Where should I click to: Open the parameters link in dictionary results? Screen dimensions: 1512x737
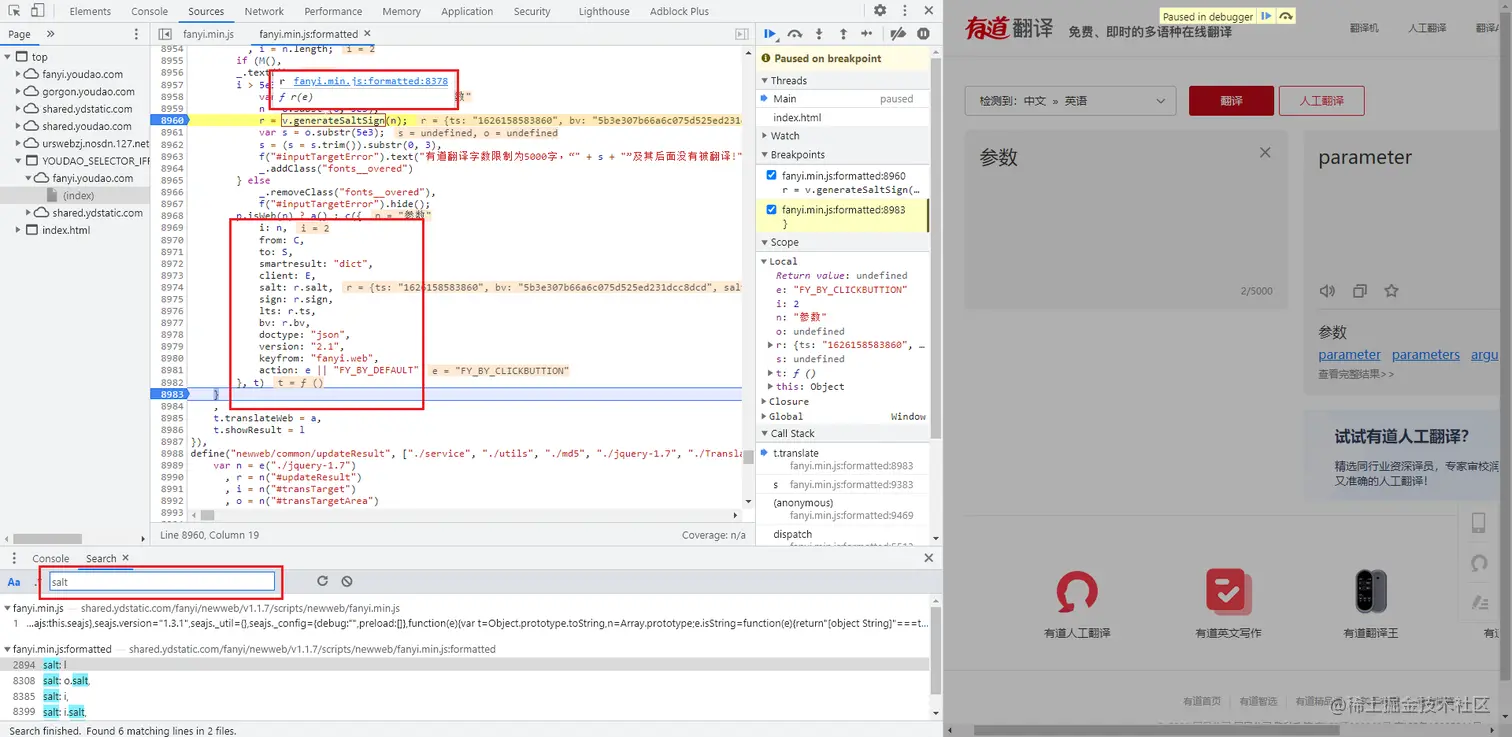point(1426,354)
